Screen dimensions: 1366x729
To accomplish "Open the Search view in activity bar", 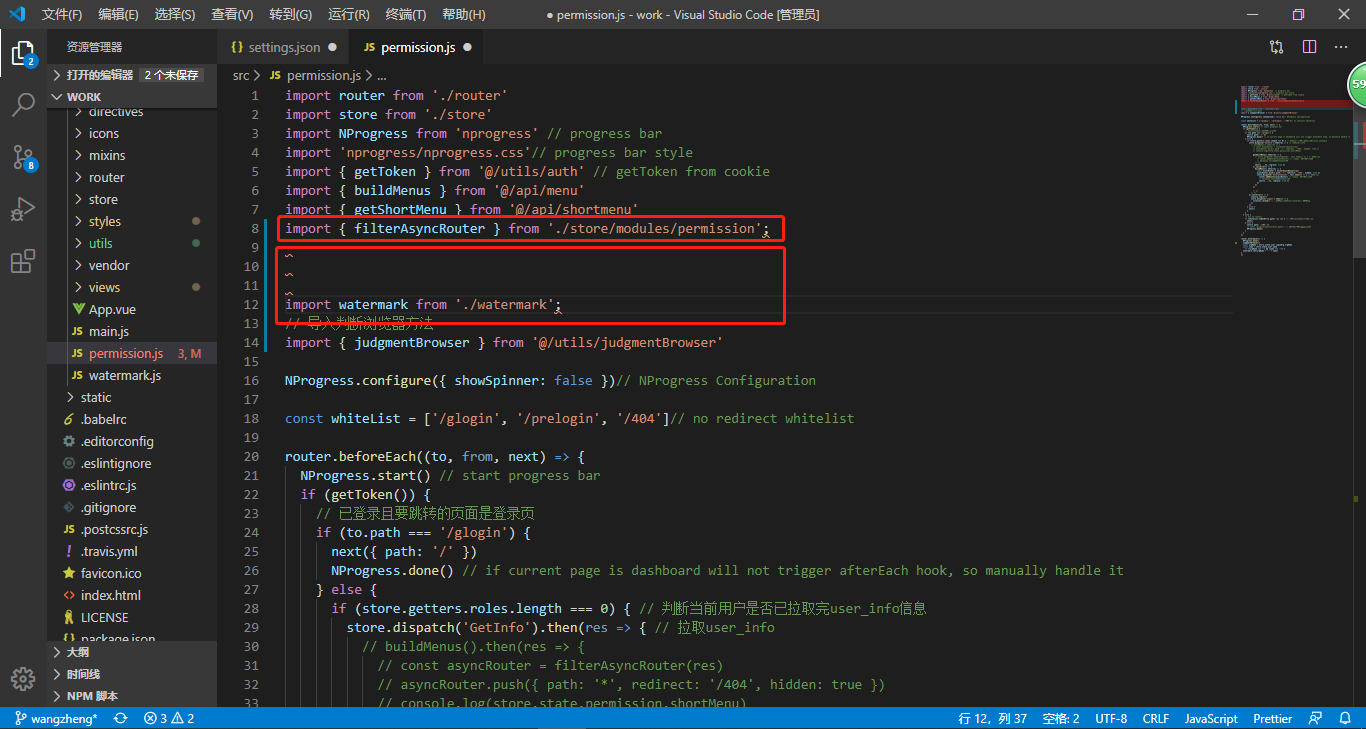I will click(x=23, y=105).
